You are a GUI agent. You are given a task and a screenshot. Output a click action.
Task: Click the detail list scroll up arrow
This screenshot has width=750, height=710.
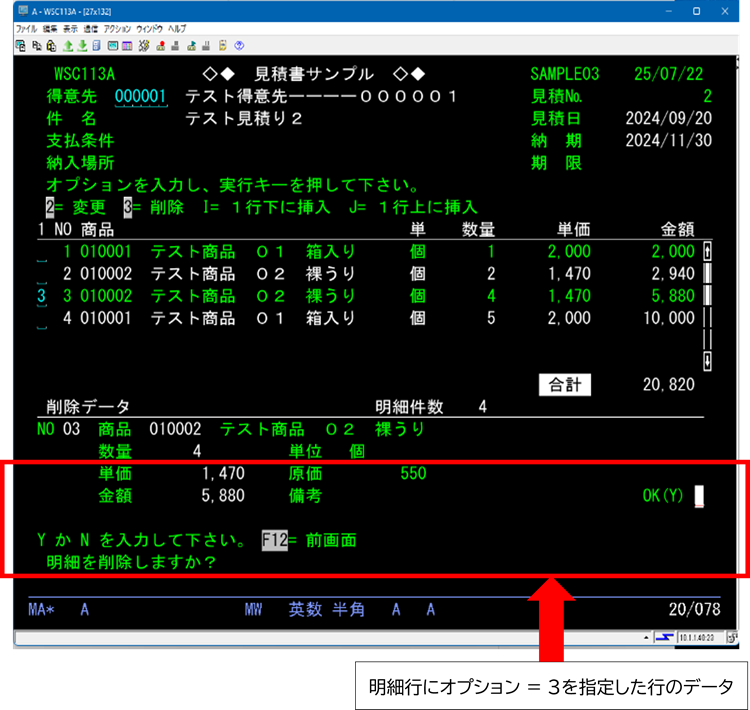[708, 253]
